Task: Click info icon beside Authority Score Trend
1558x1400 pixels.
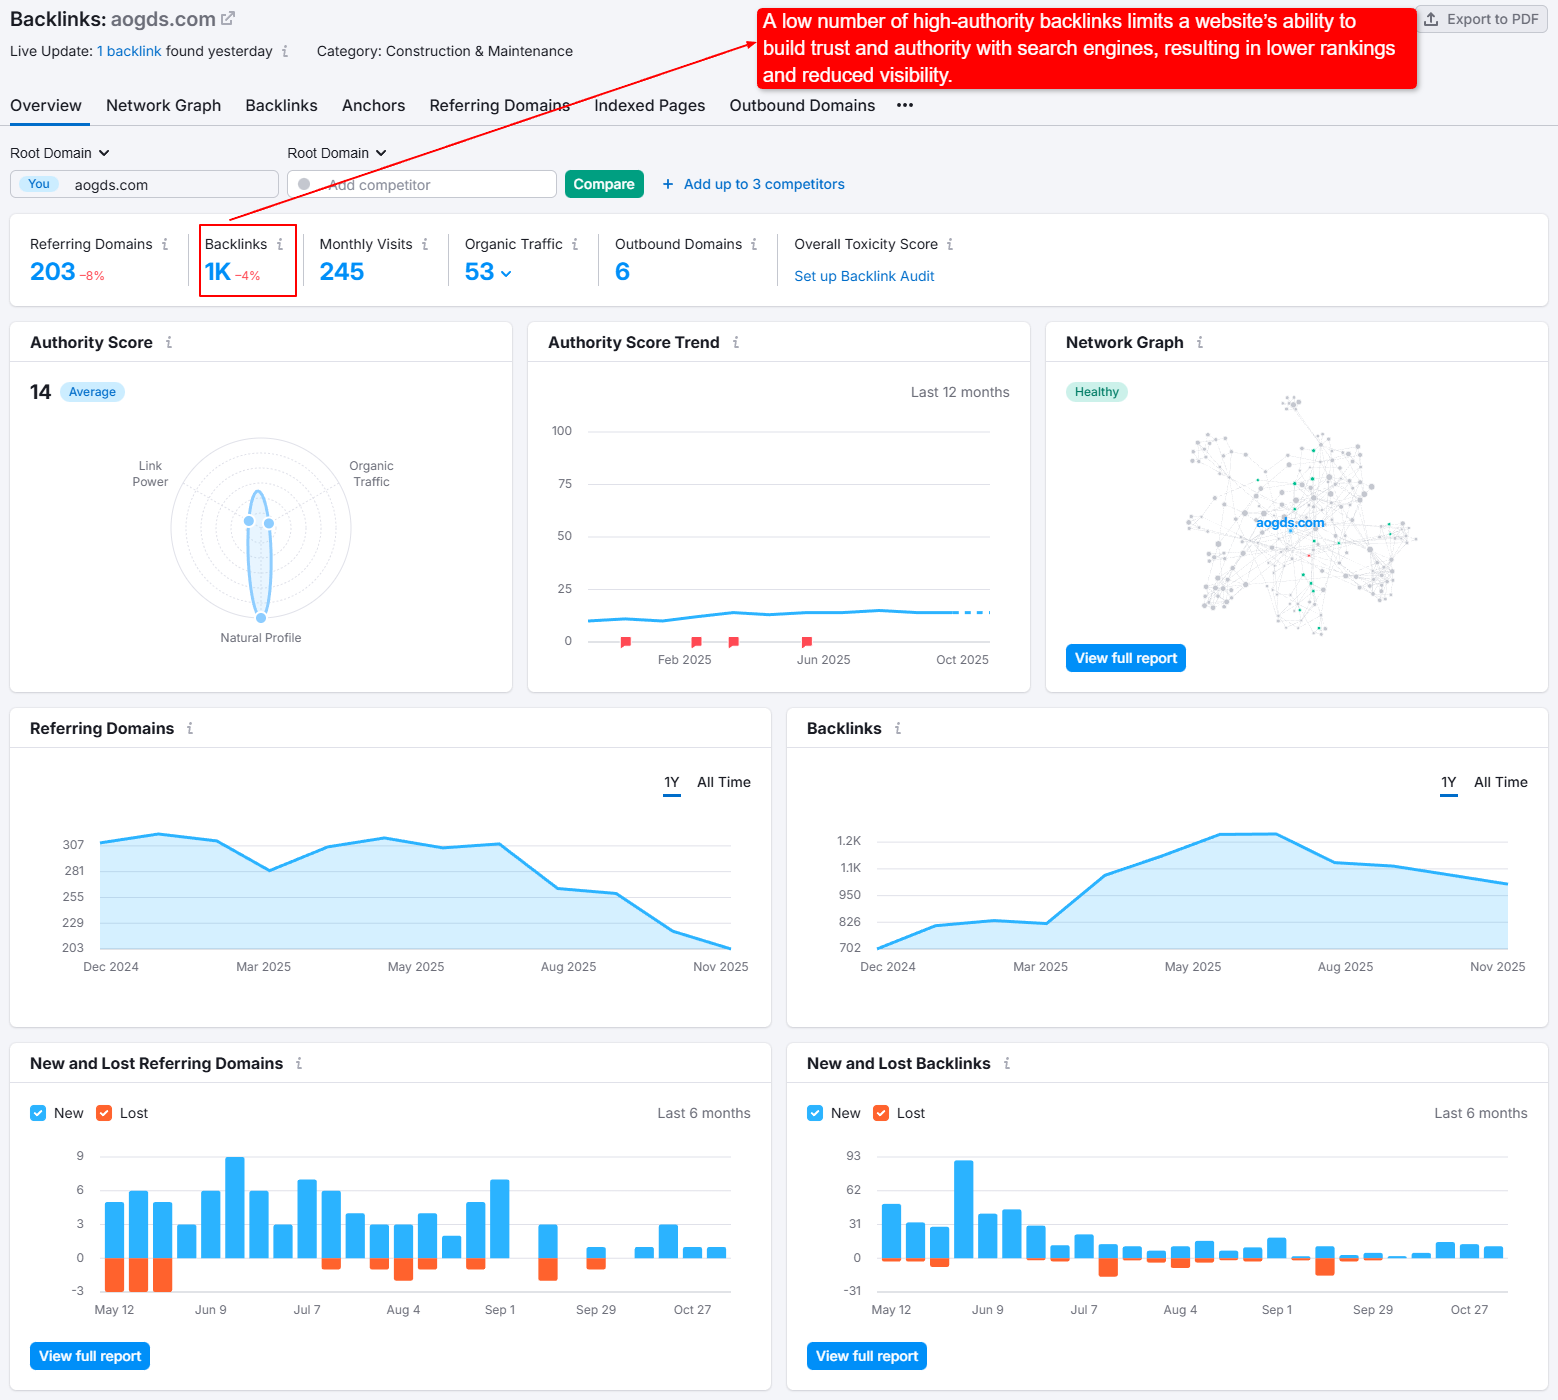Action: (x=736, y=342)
